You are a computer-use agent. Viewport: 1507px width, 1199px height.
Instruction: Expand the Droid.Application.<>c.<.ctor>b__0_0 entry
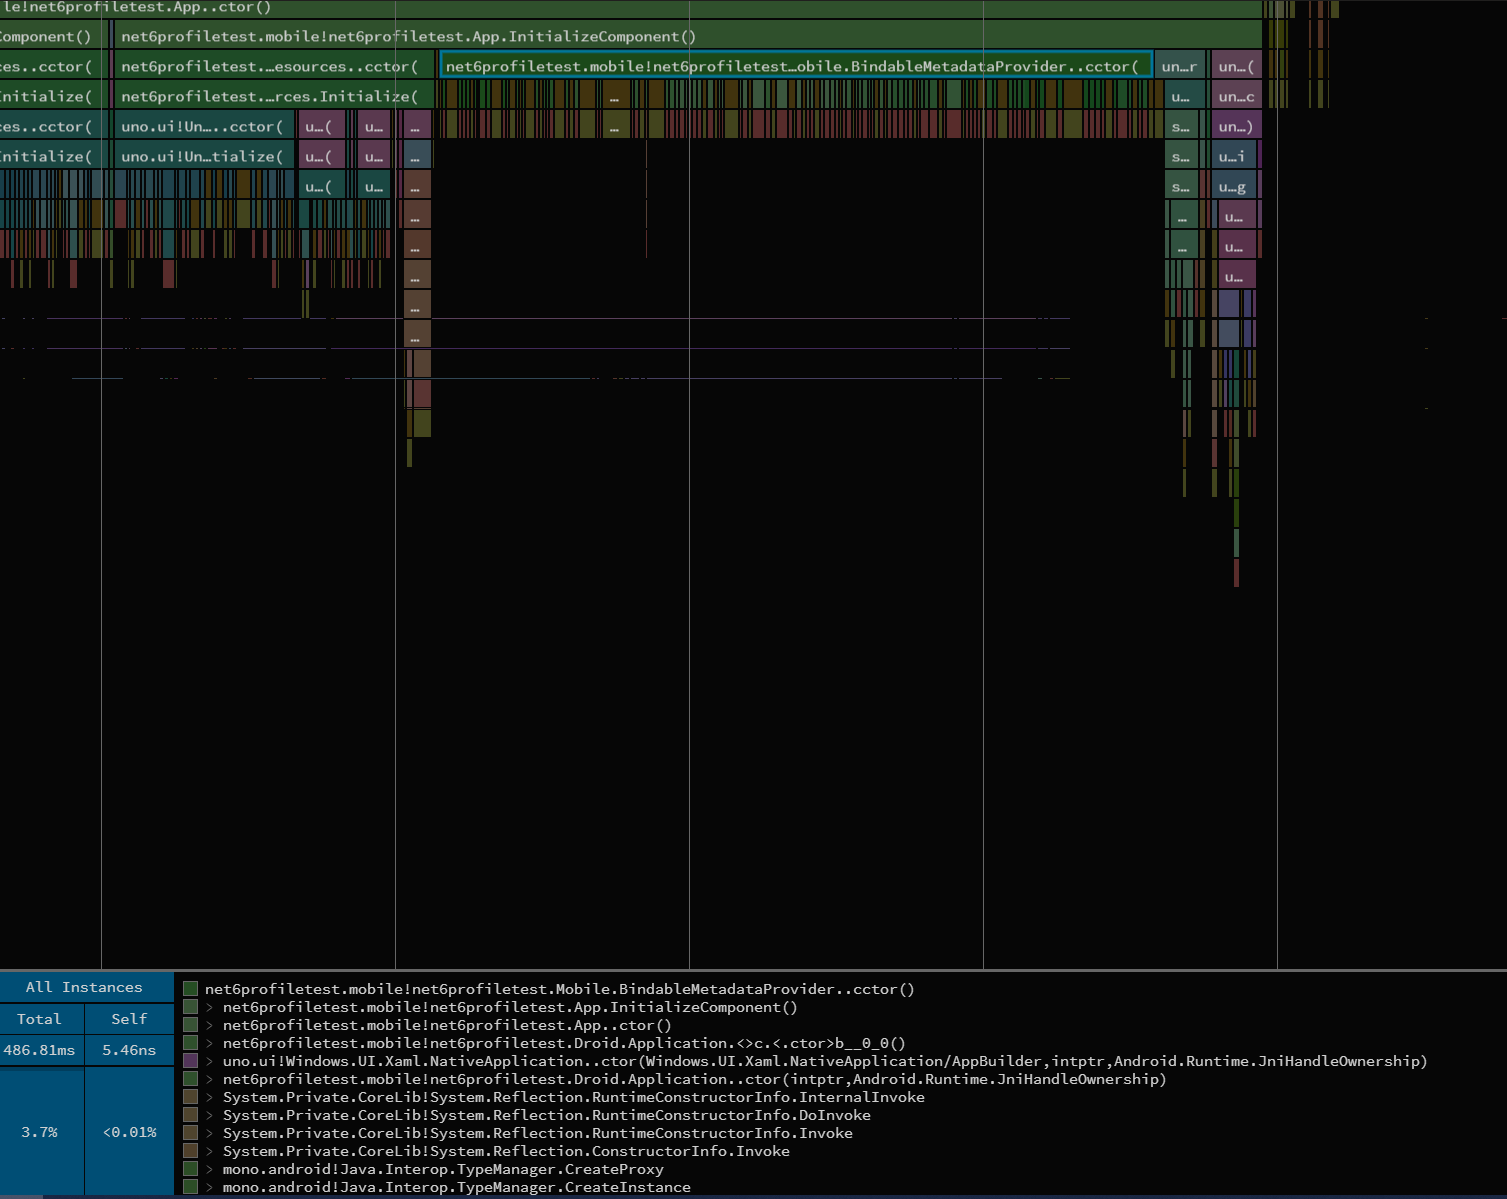click(x=208, y=1043)
